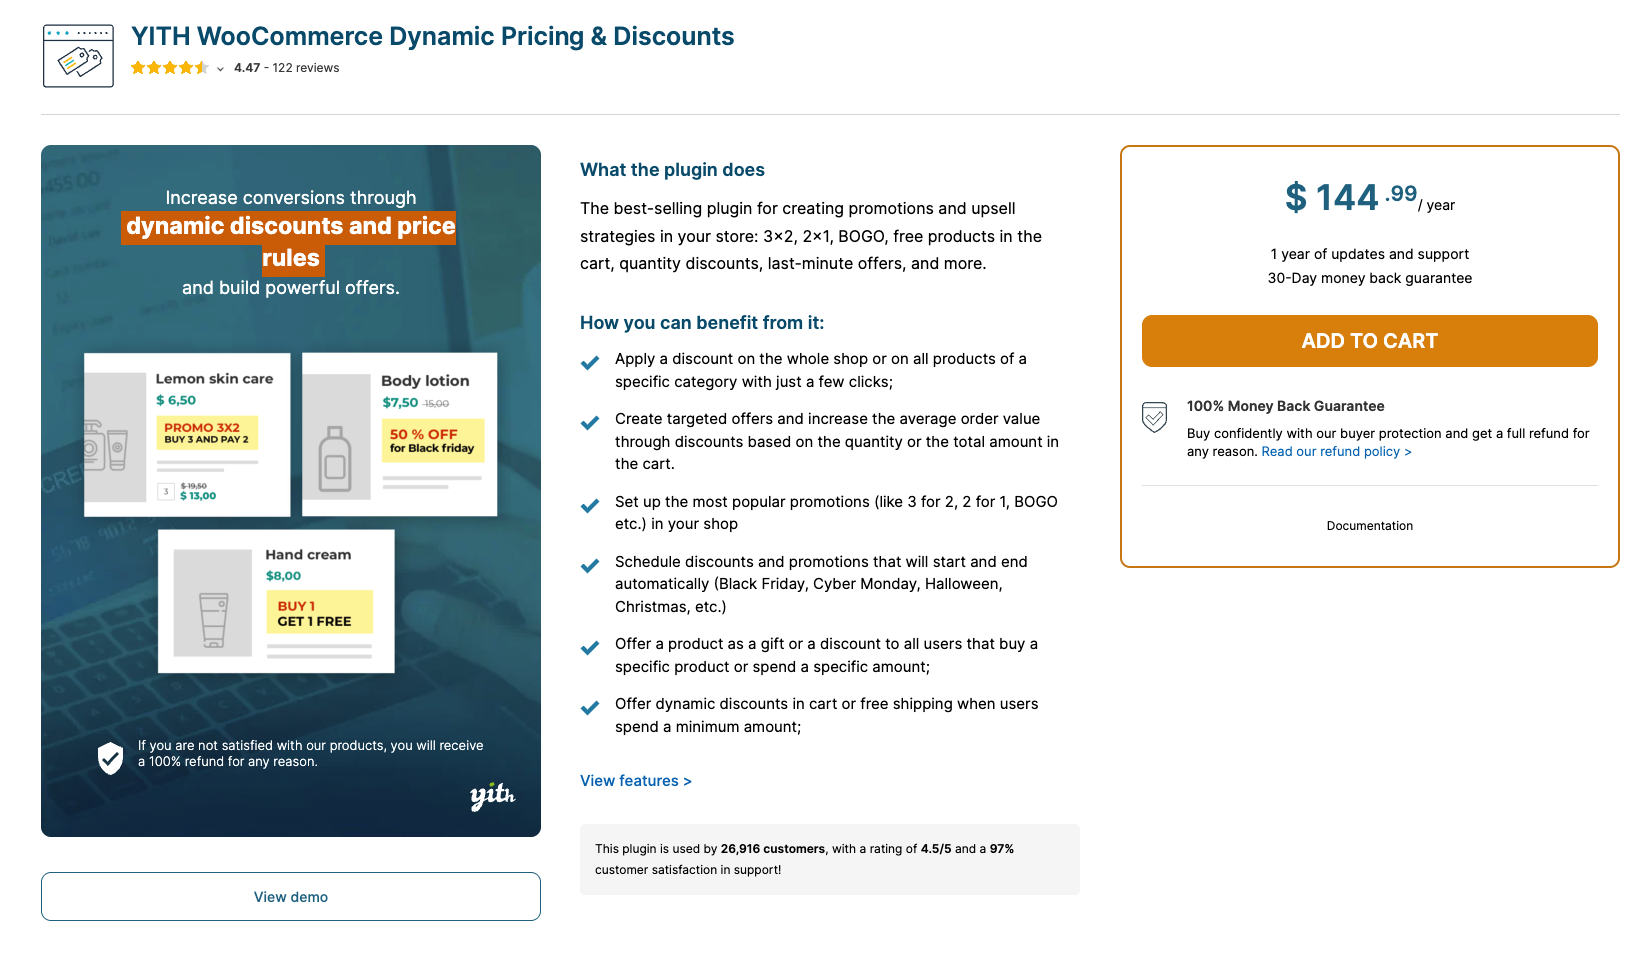1652x959 pixels.
Task: Click the View demo button
Action: (x=290, y=896)
